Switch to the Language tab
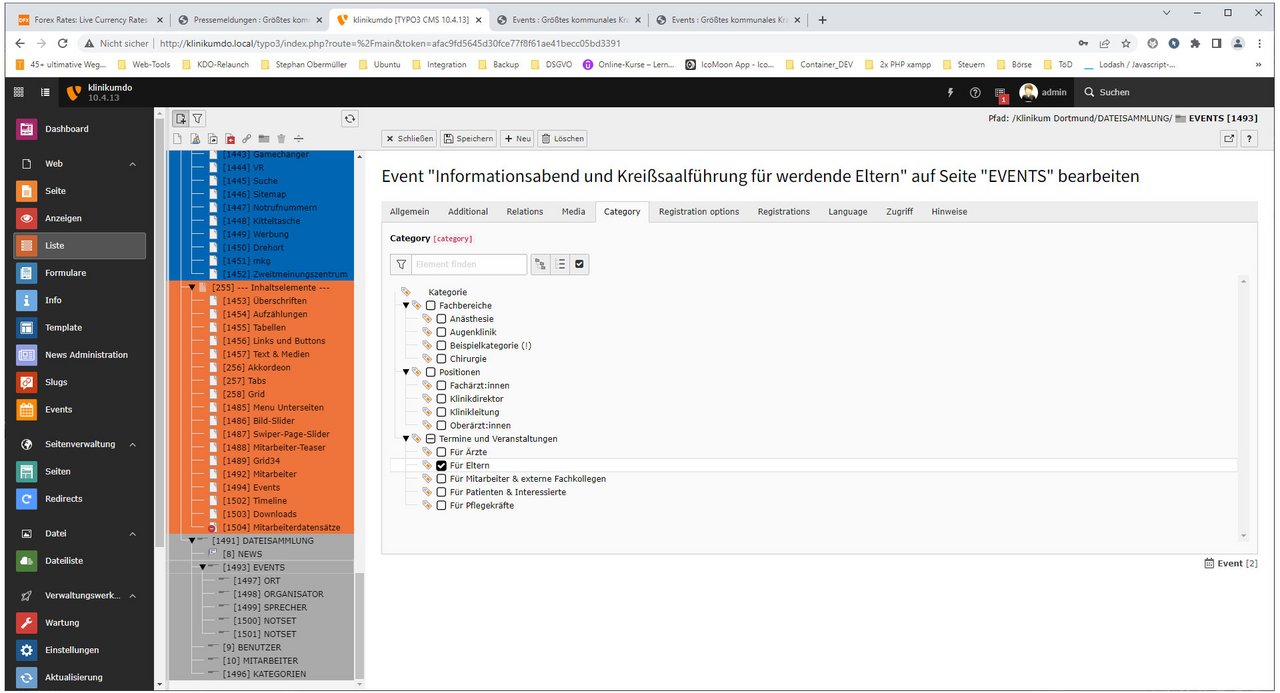This screenshot has width=1280, height=693. tap(848, 212)
